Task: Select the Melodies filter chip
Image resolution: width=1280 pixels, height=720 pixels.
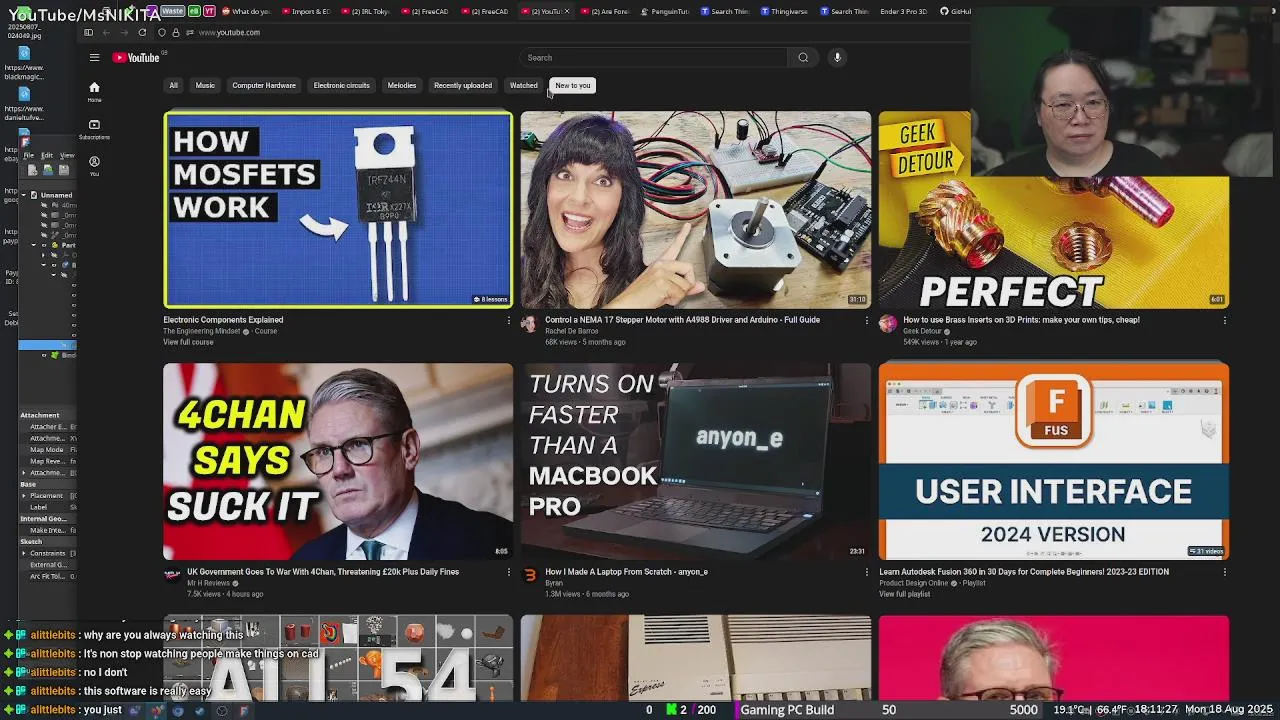Action: 402,85
